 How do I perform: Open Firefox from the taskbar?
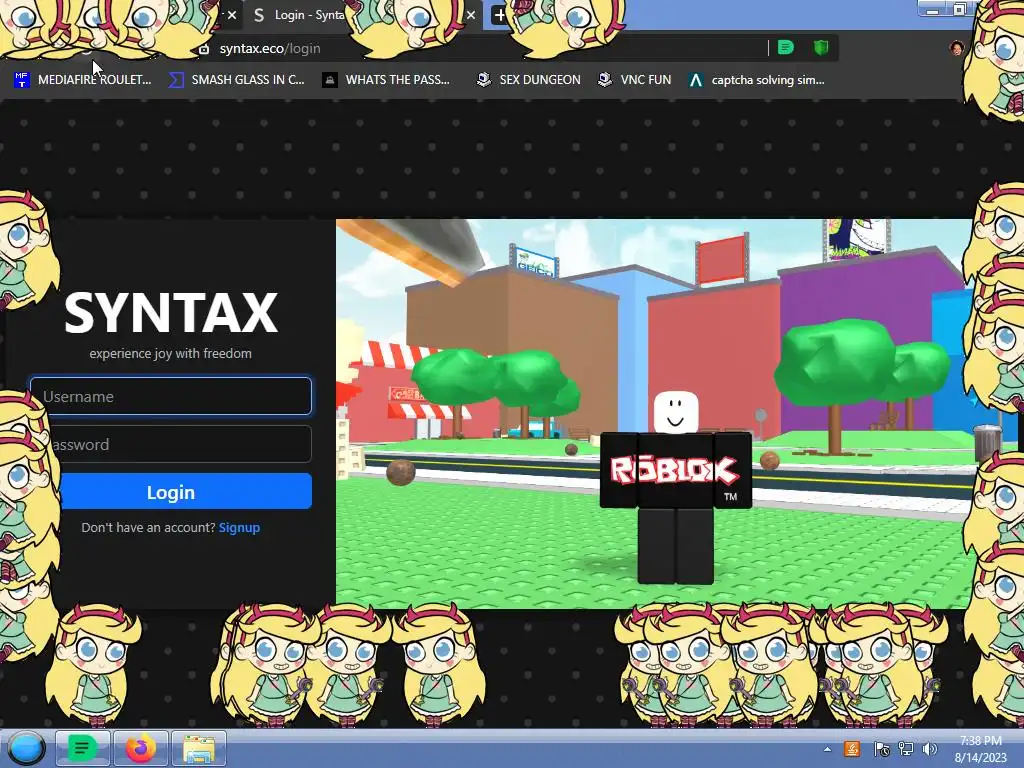click(x=140, y=748)
